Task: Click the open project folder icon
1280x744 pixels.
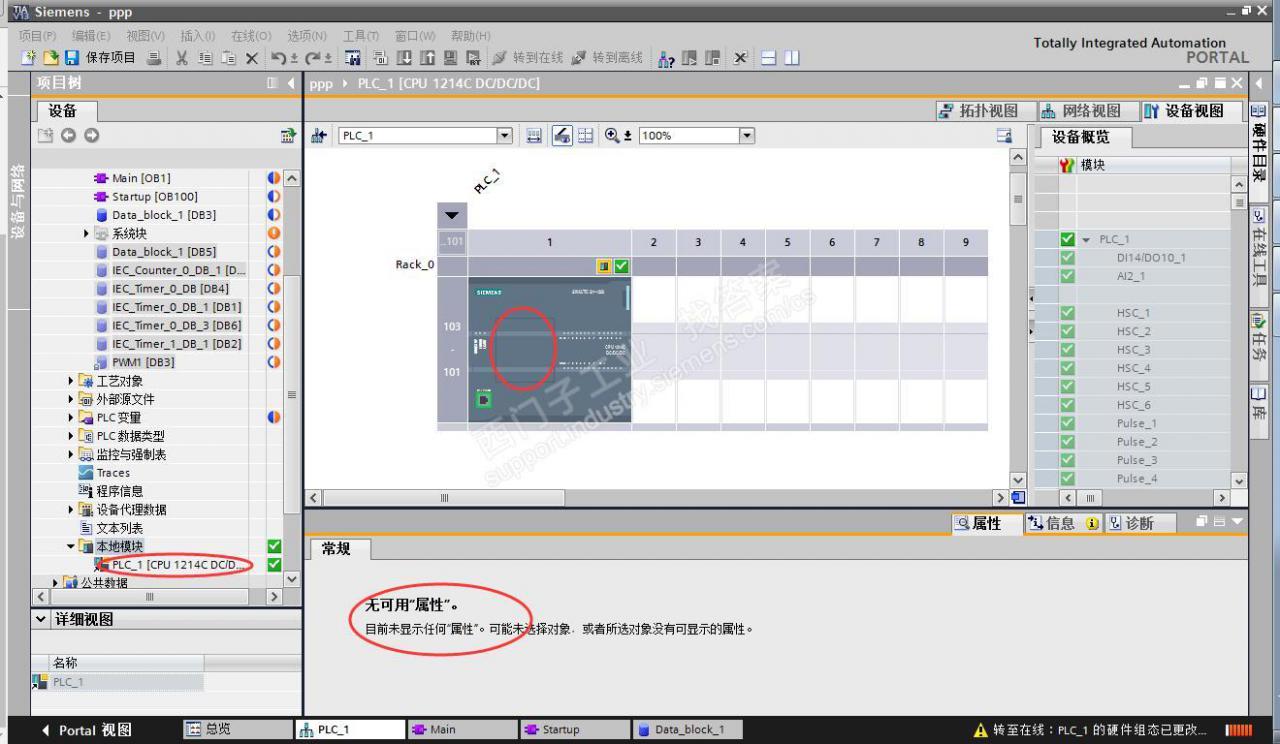Action: (50, 58)
